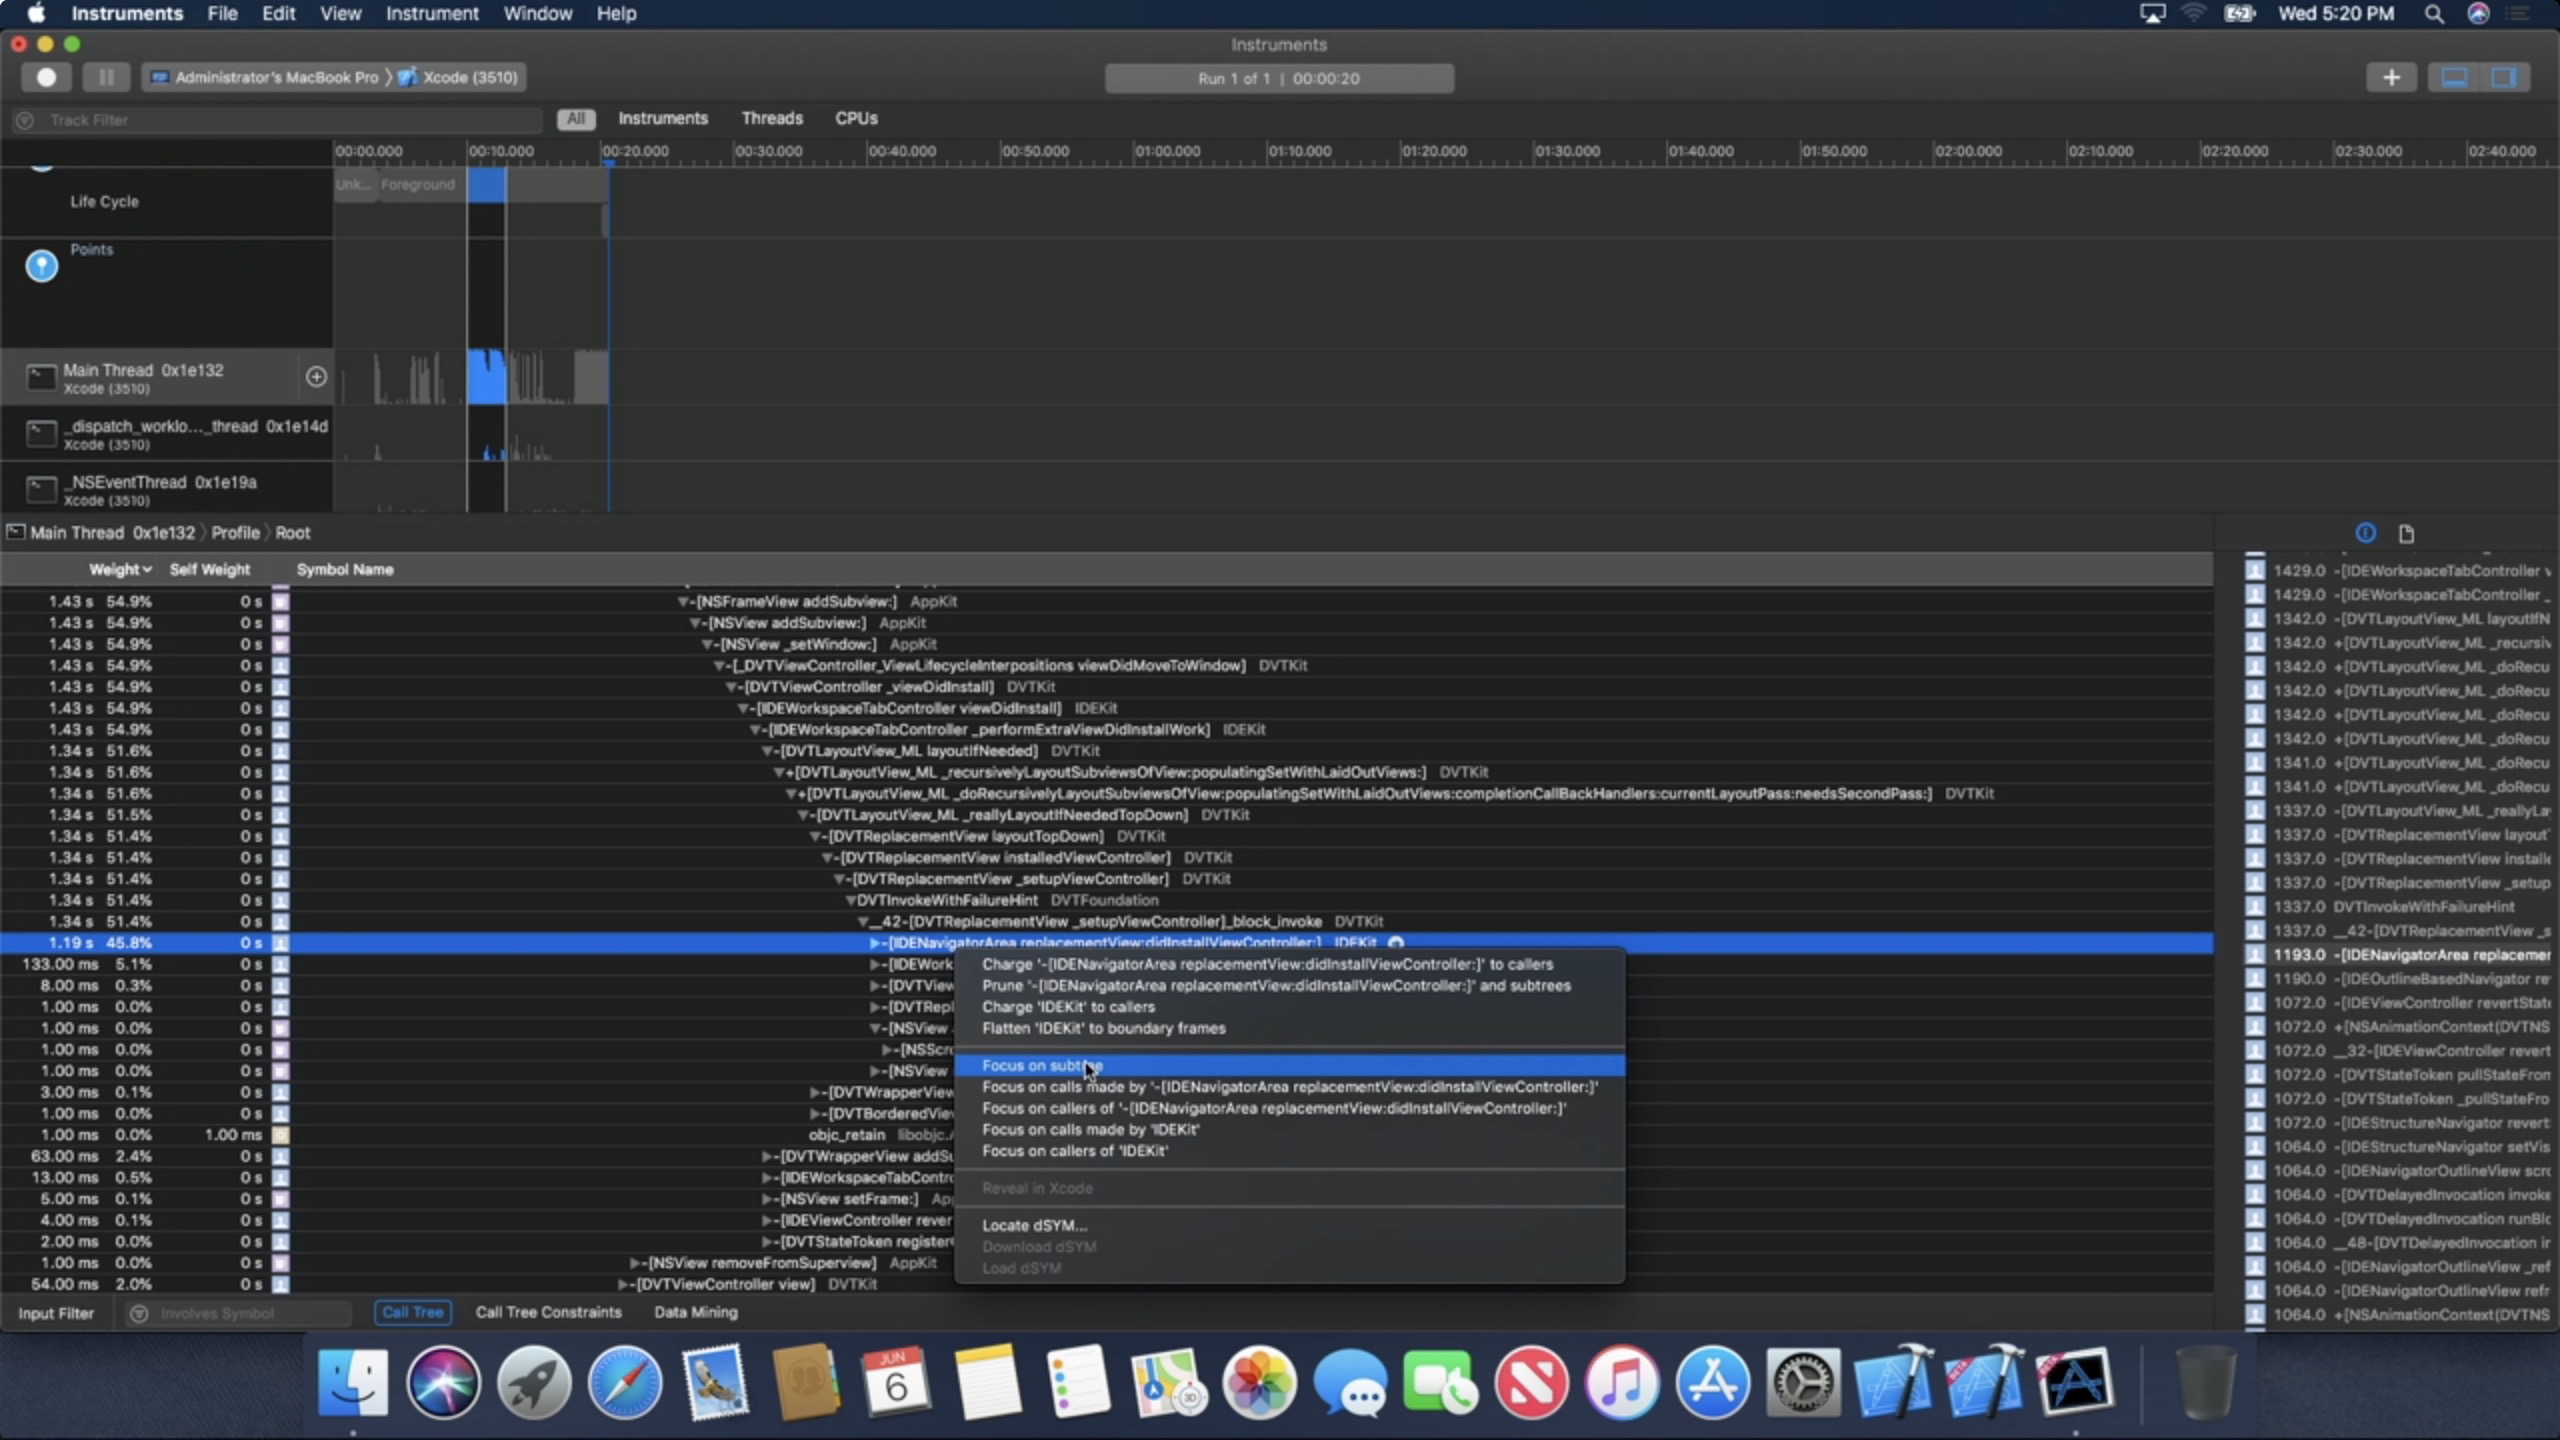
Task: Click the Main Thread track plus icon
Action: (316, 376)
